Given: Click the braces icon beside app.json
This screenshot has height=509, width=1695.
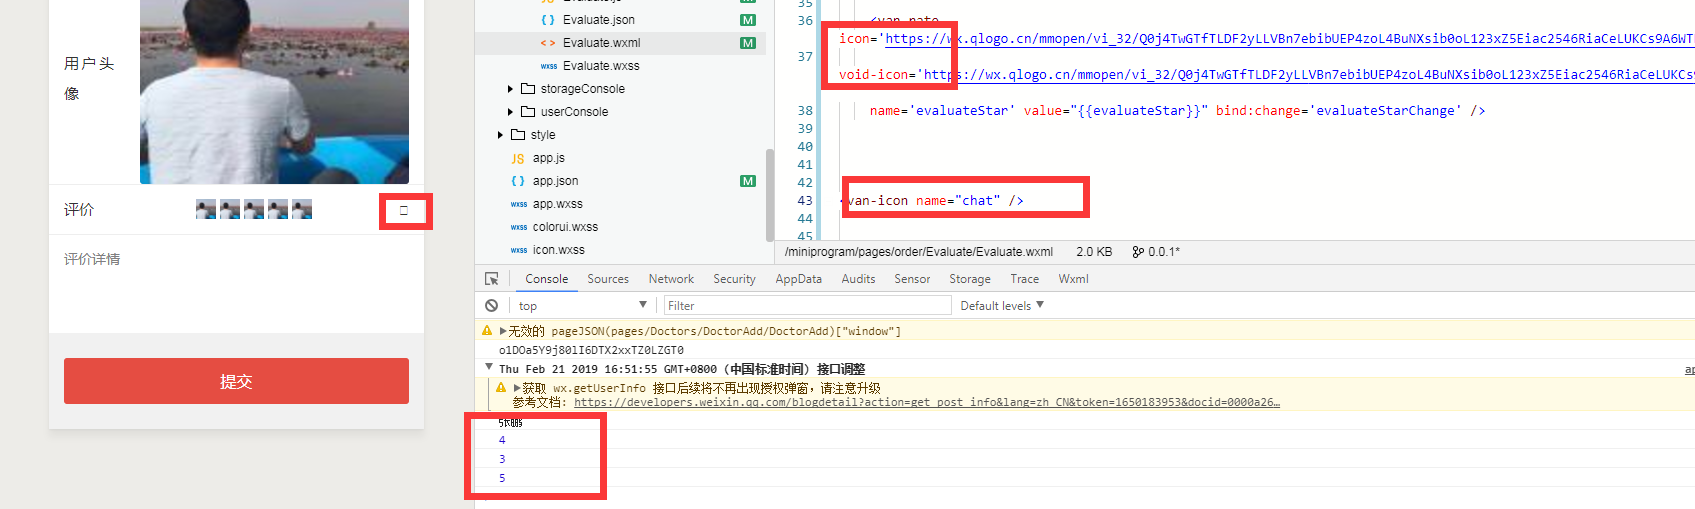Looking at the screenshot, I should pyautogui.click(x=518, y=181).
